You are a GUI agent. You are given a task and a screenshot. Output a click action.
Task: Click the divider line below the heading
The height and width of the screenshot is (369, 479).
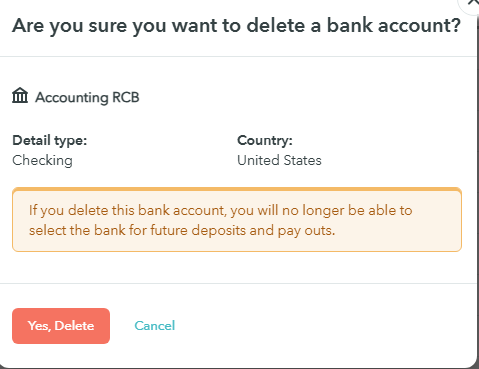click(x=238, y=57)
